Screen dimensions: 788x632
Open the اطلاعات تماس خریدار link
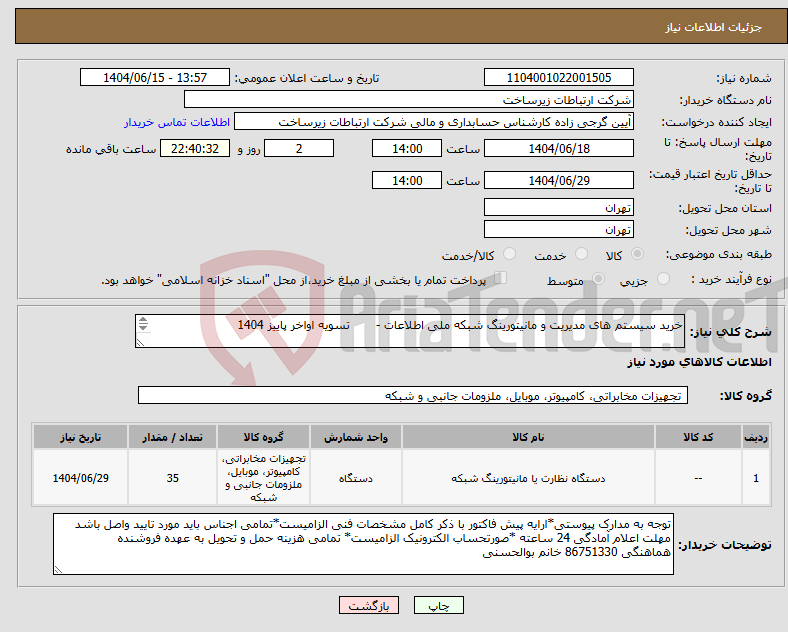tap(177, 122)
